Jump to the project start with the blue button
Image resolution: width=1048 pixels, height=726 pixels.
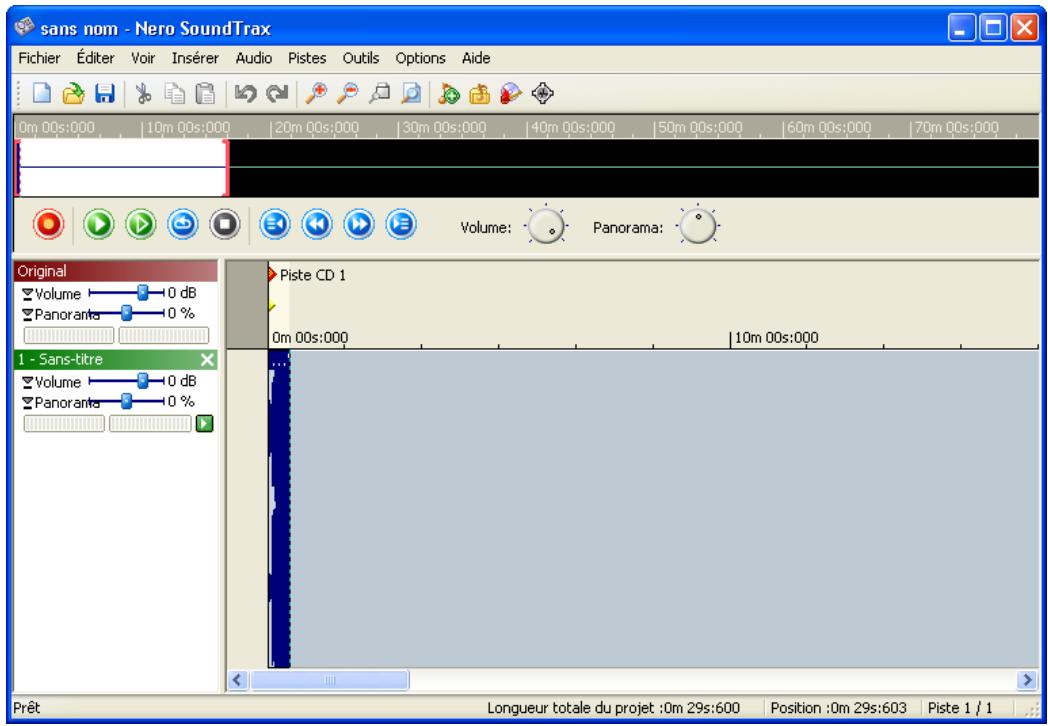point(275,225)
